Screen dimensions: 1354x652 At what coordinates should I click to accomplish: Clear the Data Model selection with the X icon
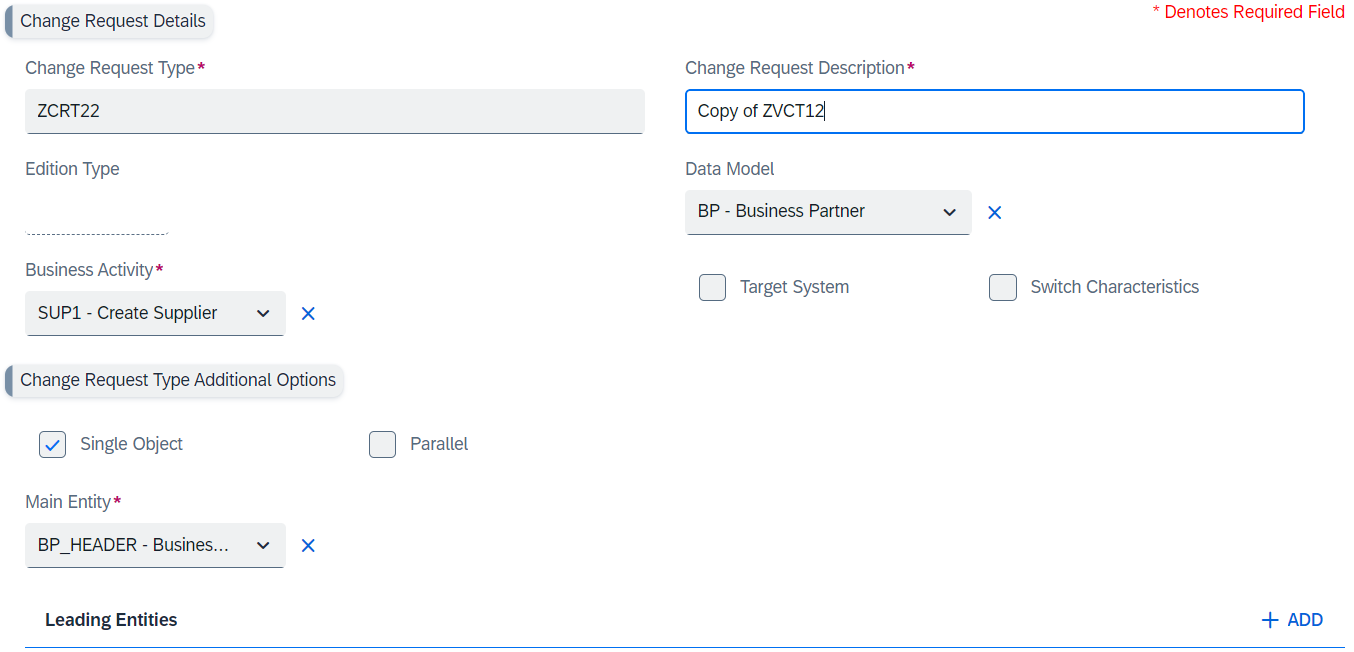[x=994, y=212]
